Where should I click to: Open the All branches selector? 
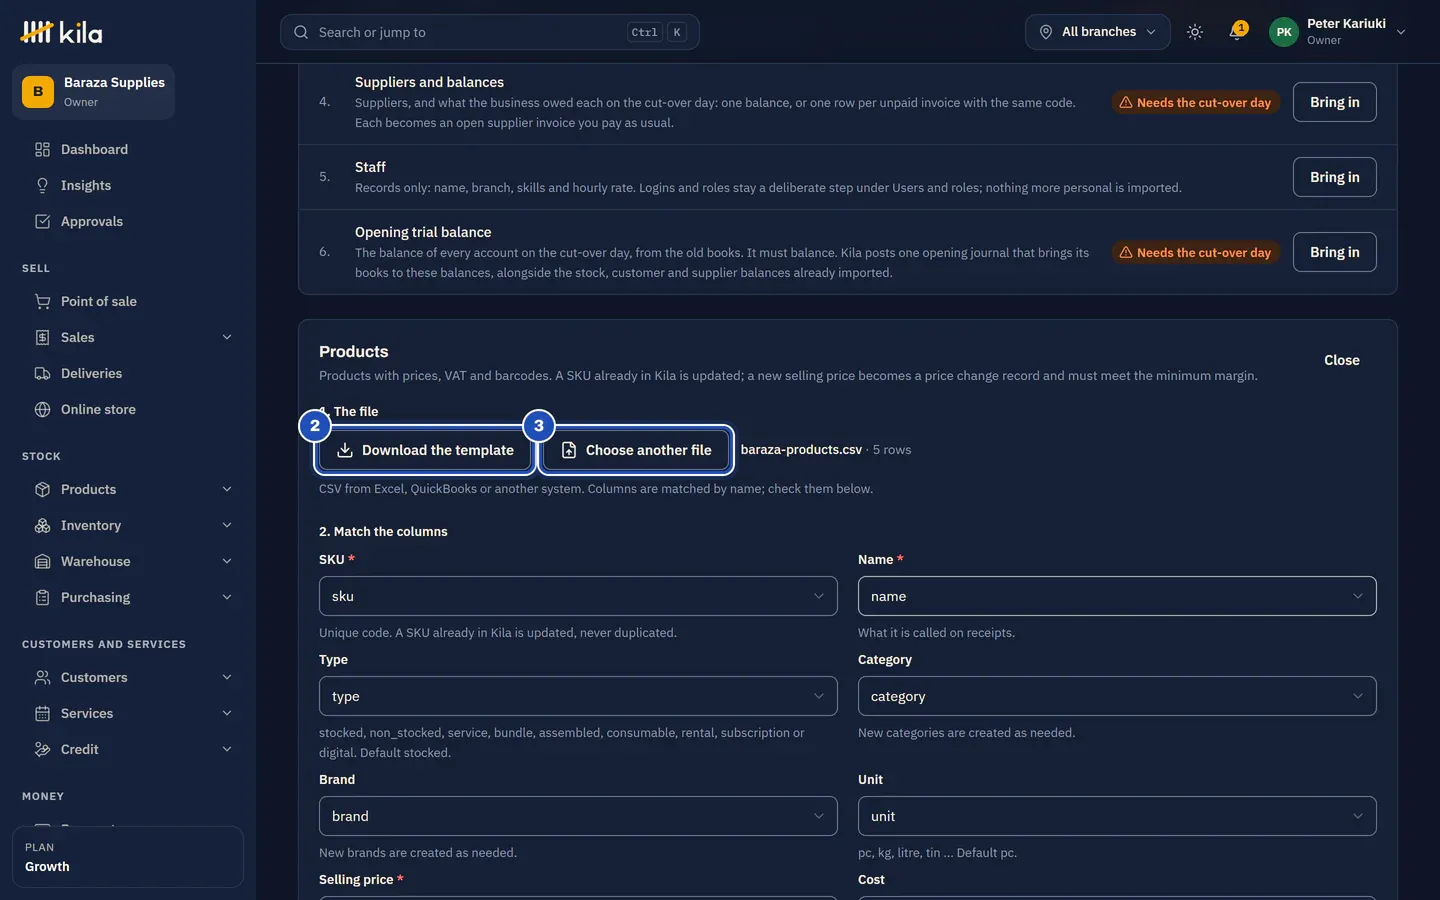[x=1097, y=32]
